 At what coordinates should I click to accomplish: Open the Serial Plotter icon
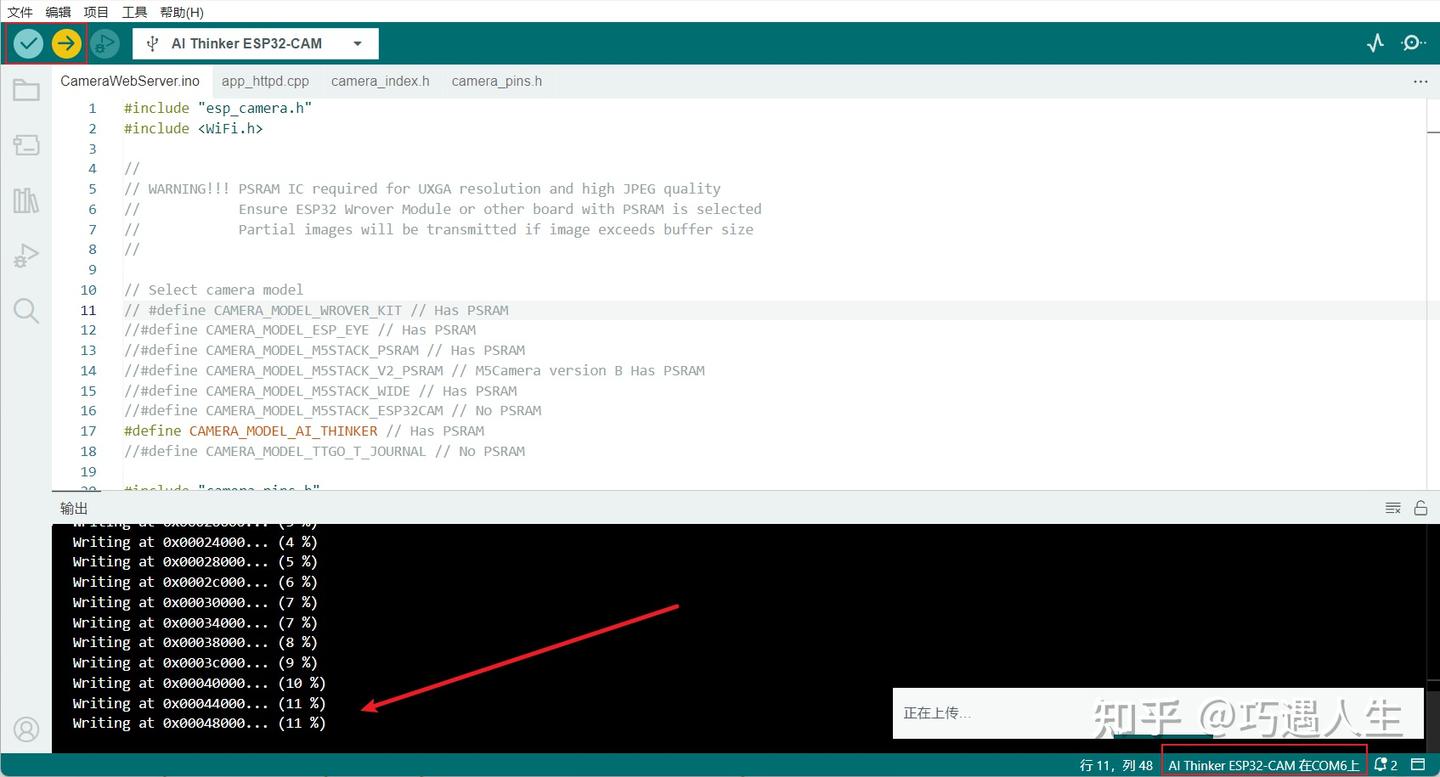click(x=1375, y=43)
